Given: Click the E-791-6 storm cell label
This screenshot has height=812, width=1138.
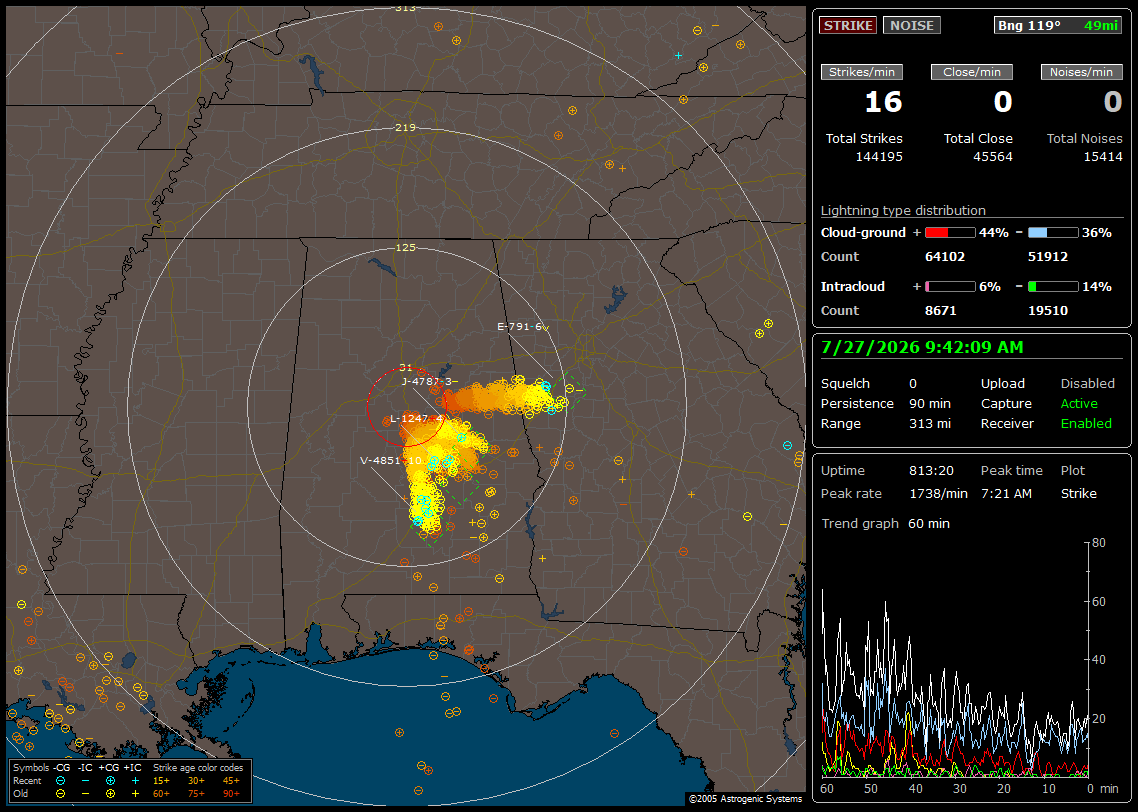Looking at the screenshot, I should pyautogui.click(x=520, y=327).
